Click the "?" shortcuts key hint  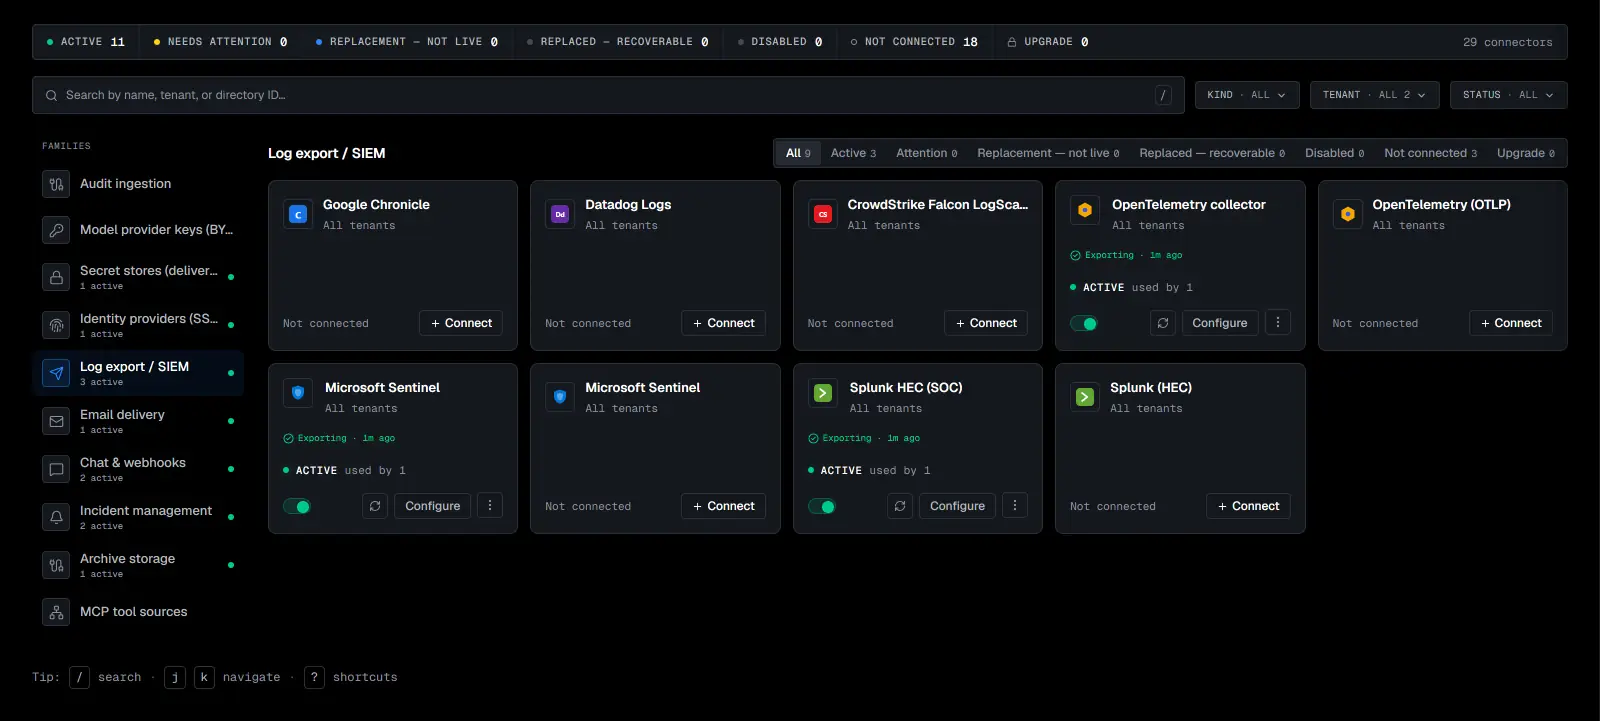[x=314, y=677]
